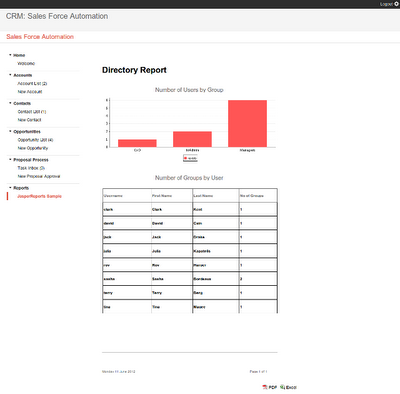
Task: Click New Opportunity link
Action: [x=33, y=148]
